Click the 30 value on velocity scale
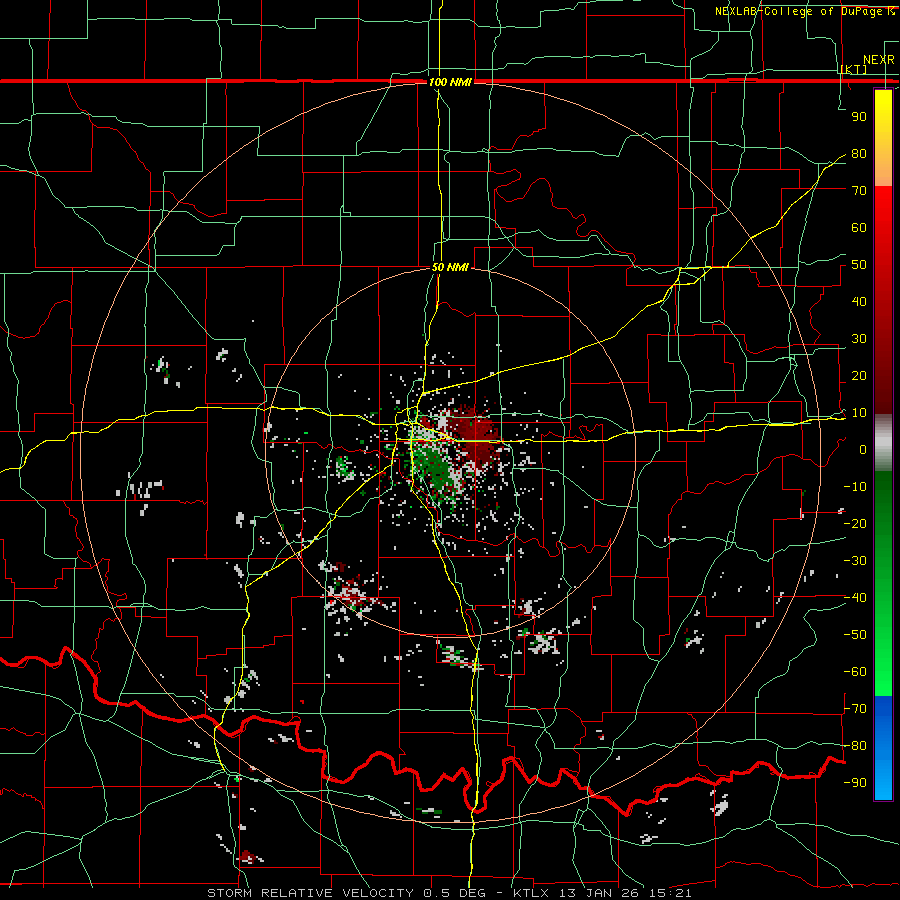Image resolution: width=900 pixels, height=900 pixels. coord(859,339)
